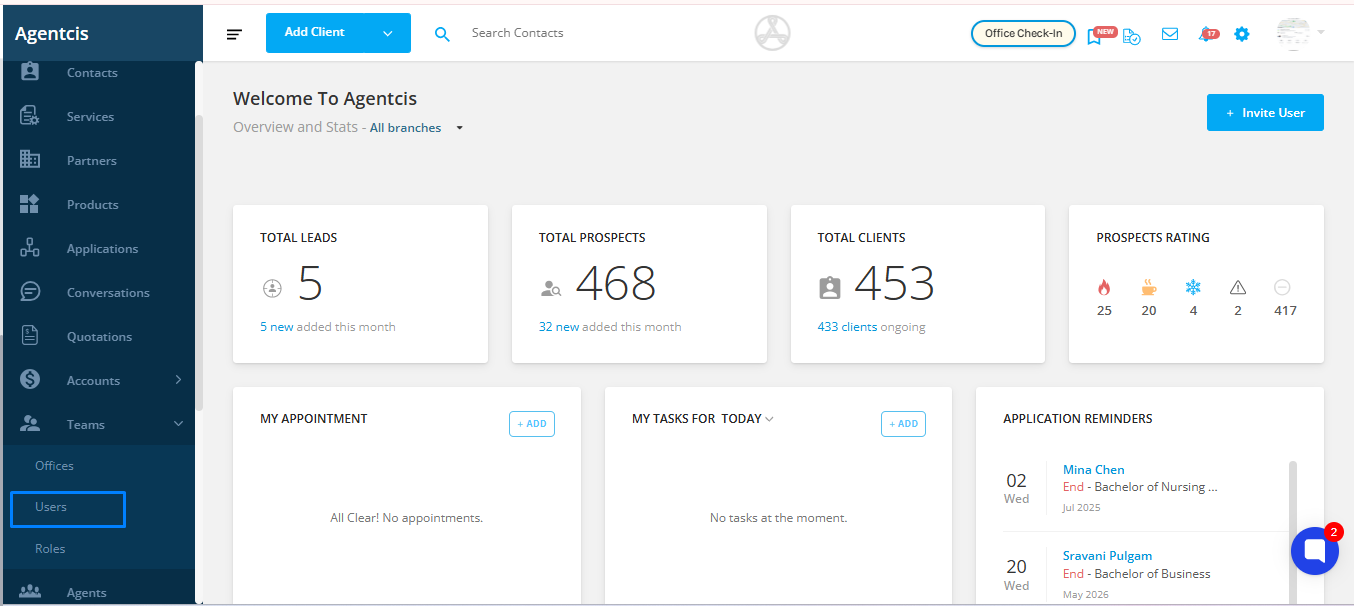Click the Products sidebar icon
Viewport: 1354px width, 606px height.
29,204
